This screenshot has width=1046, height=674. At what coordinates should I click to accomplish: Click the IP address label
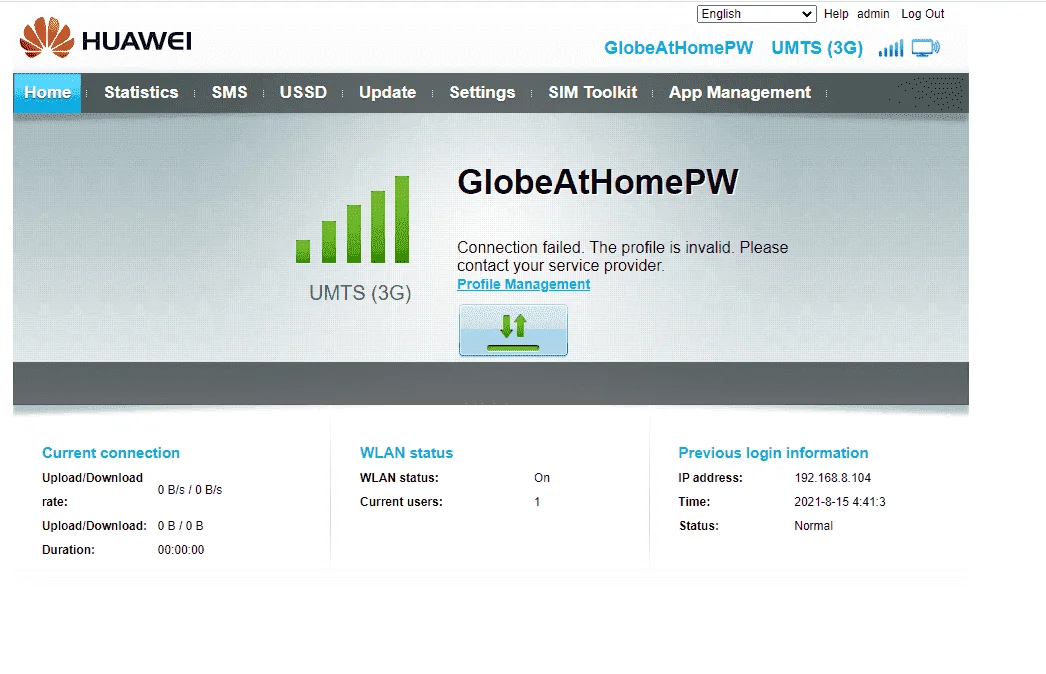[x=710, y=478]
